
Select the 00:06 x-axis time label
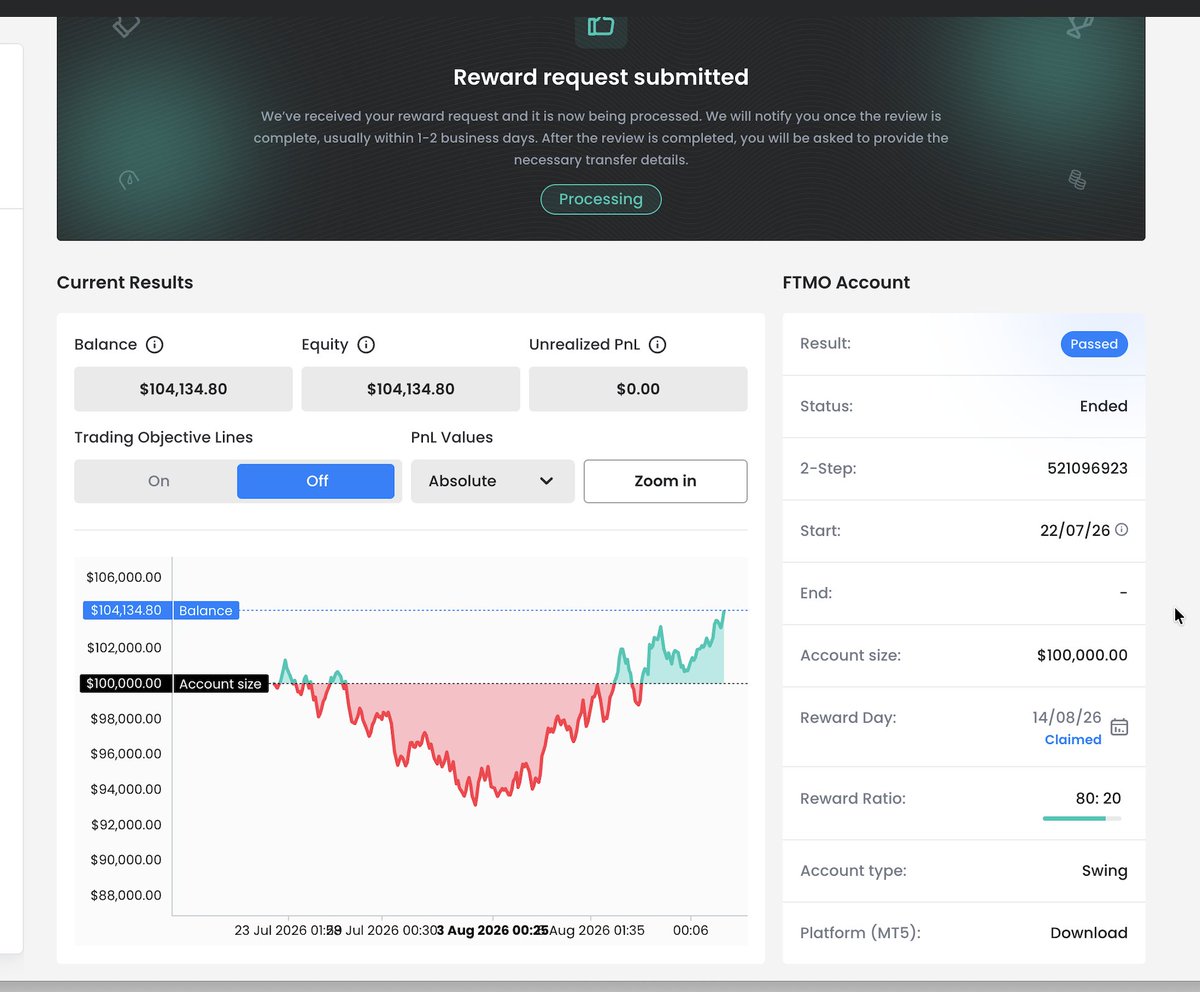pos(690,931)
